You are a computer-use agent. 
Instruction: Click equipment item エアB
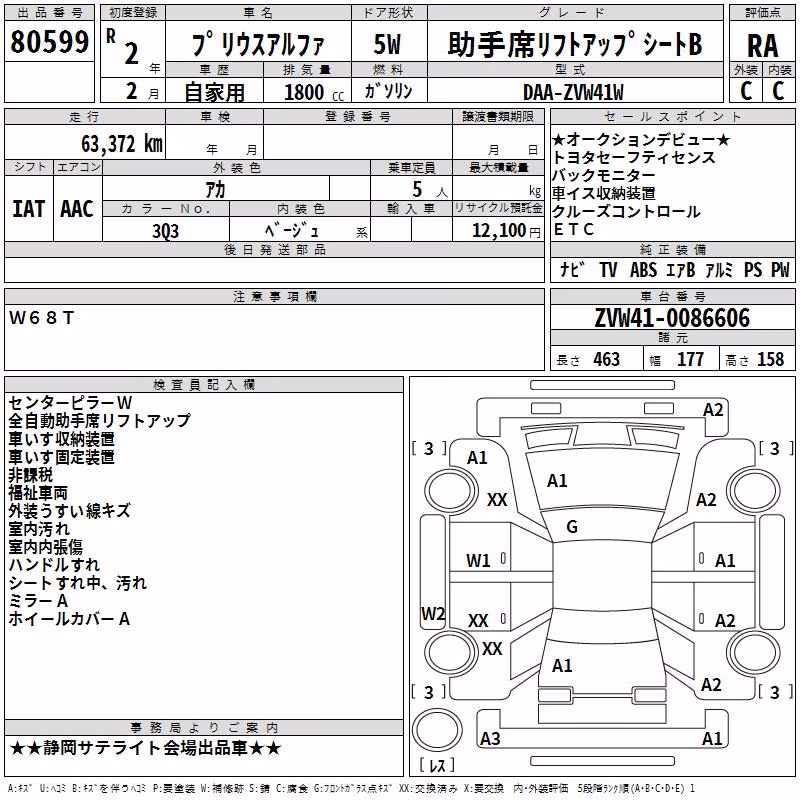[x=681, y=269]
